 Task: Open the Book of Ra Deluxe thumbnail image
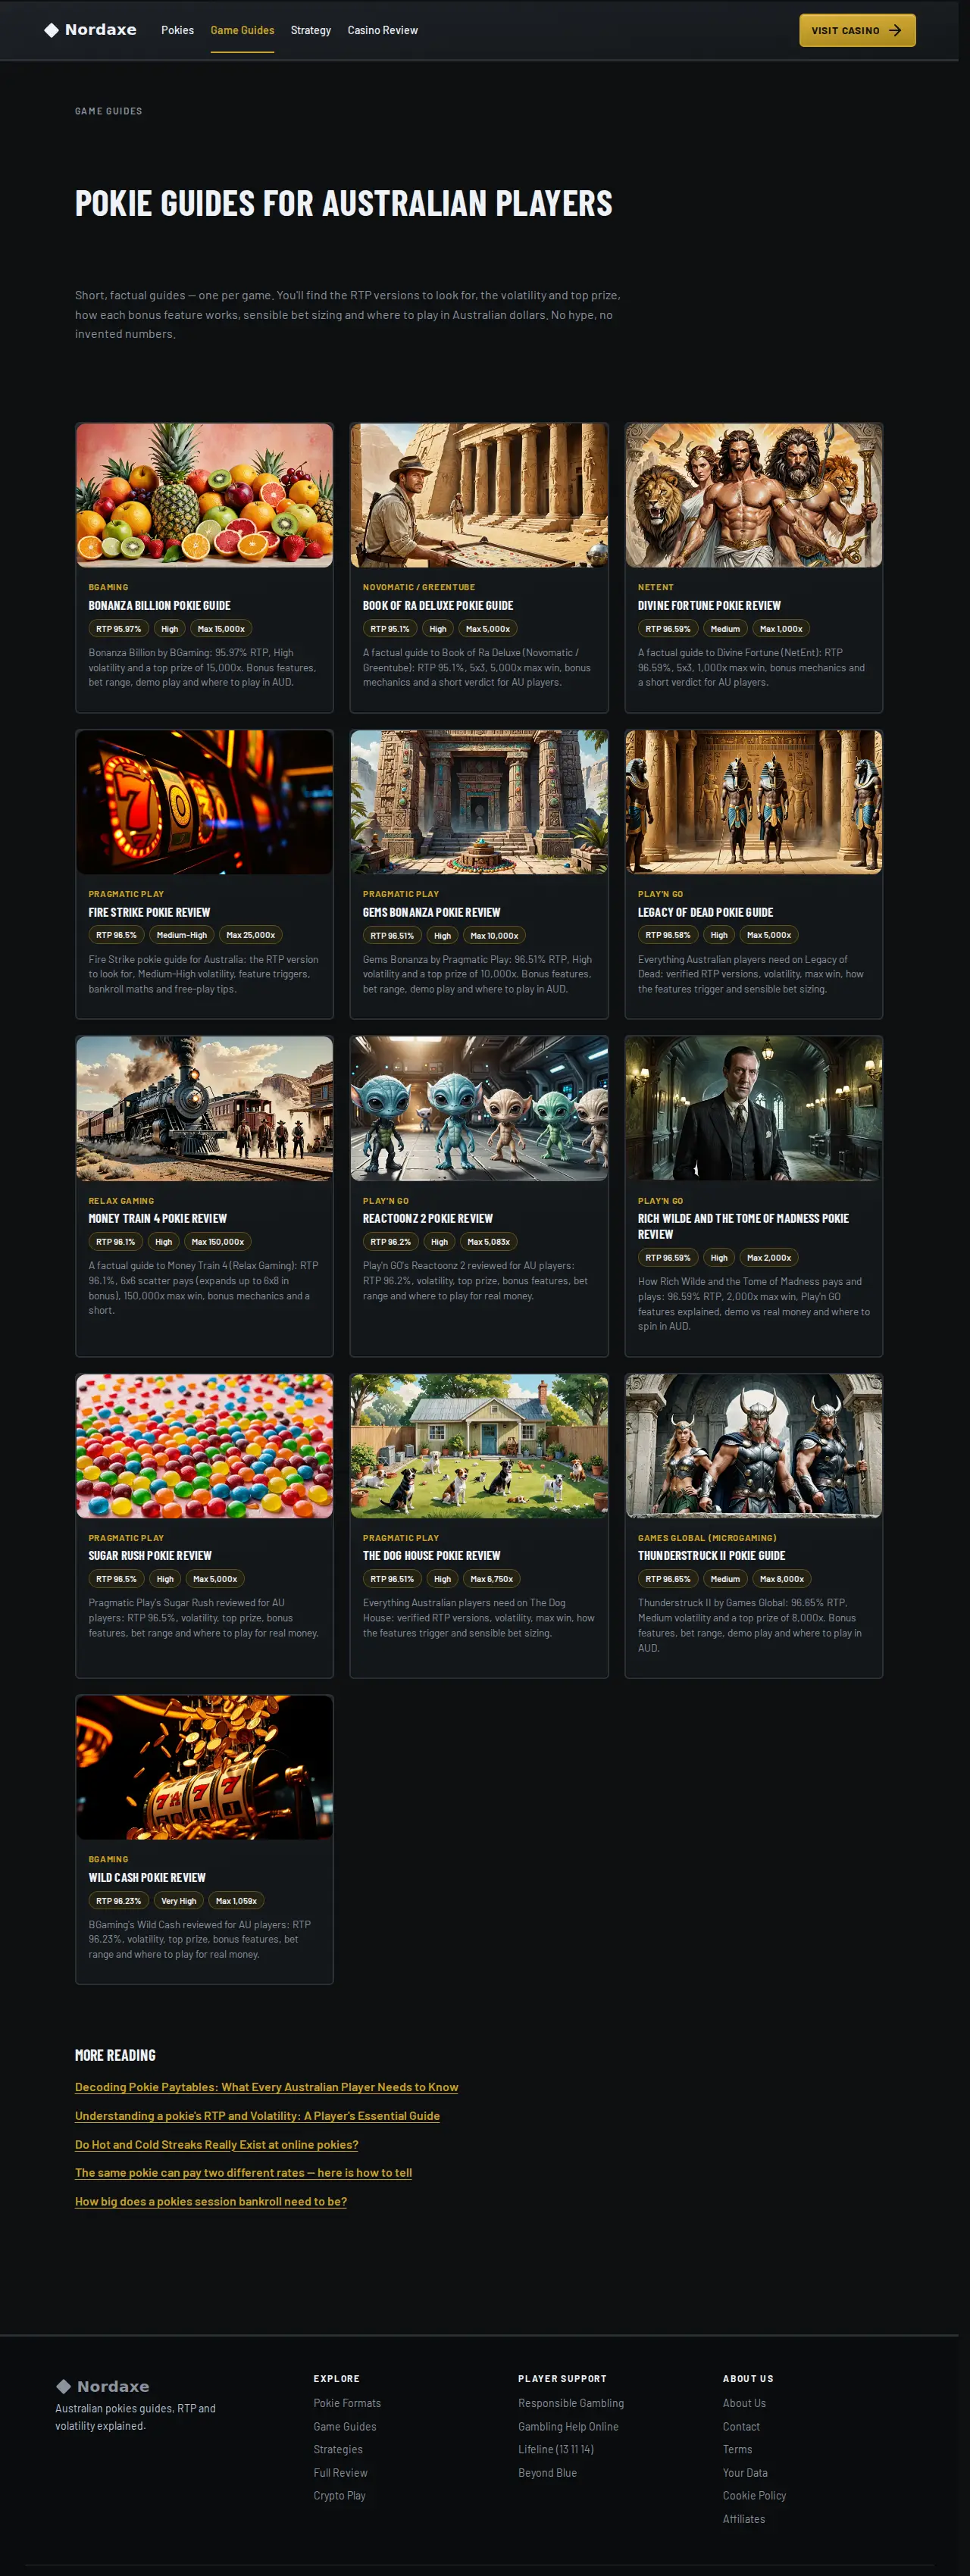[x=479, y=495]
